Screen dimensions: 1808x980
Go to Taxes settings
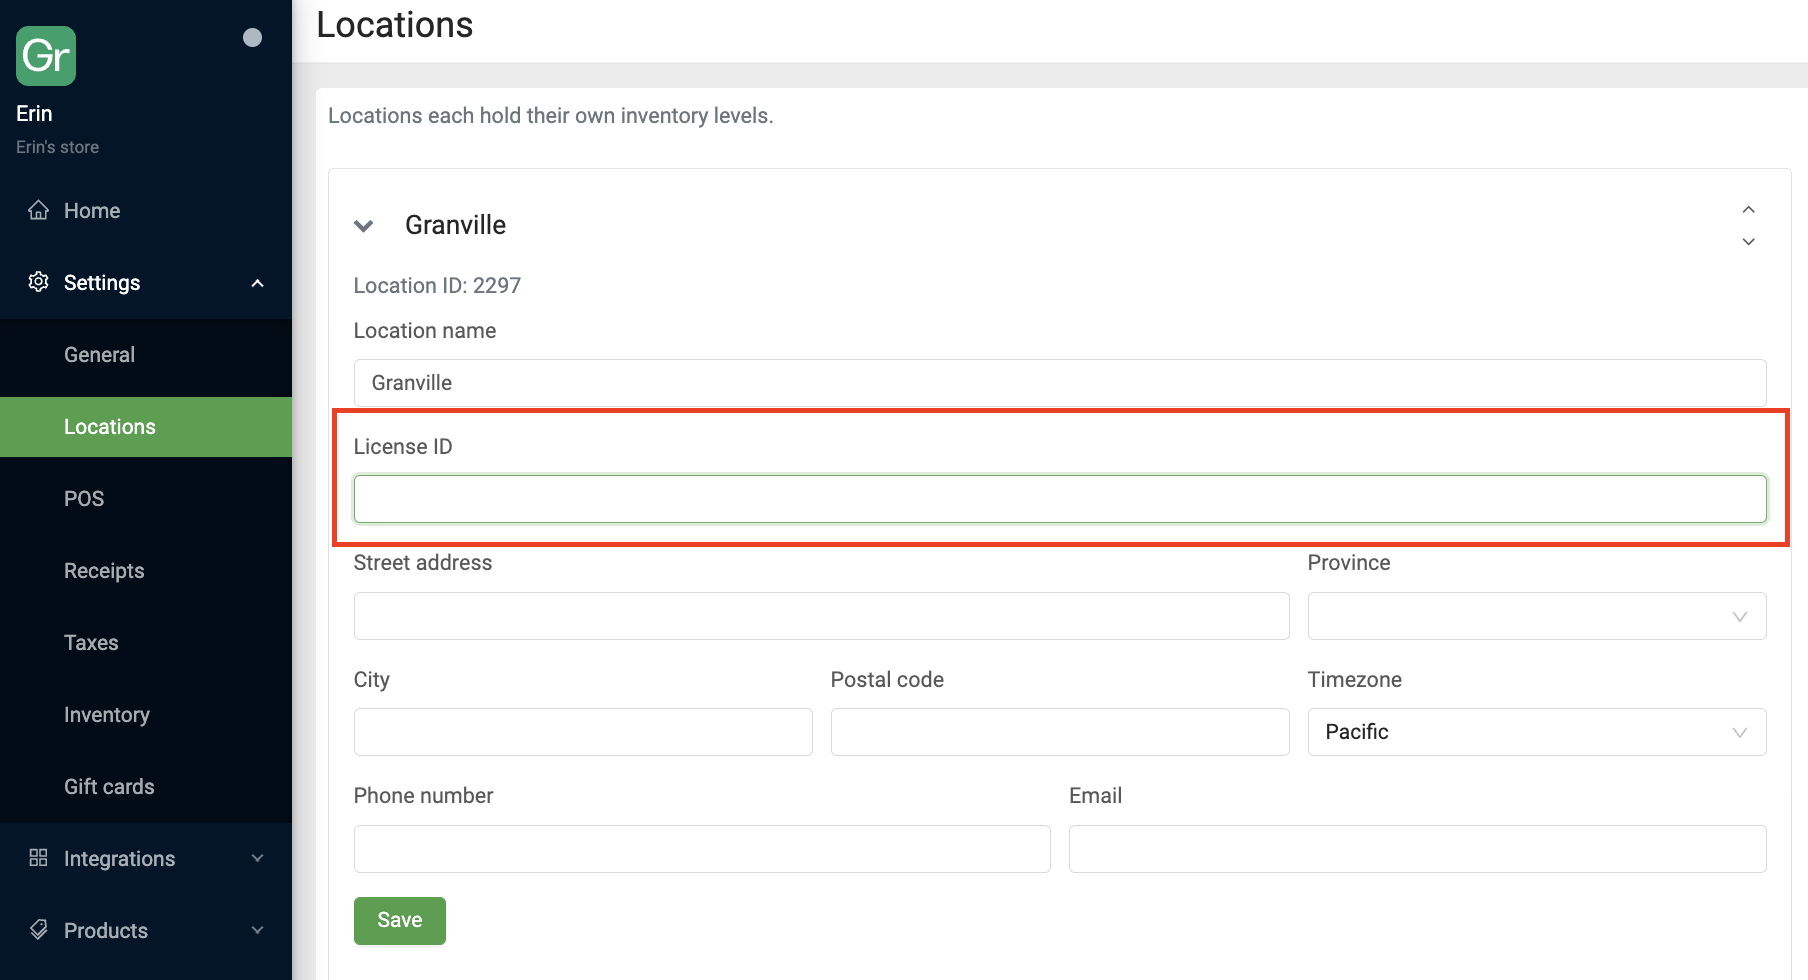coord(91,643)
